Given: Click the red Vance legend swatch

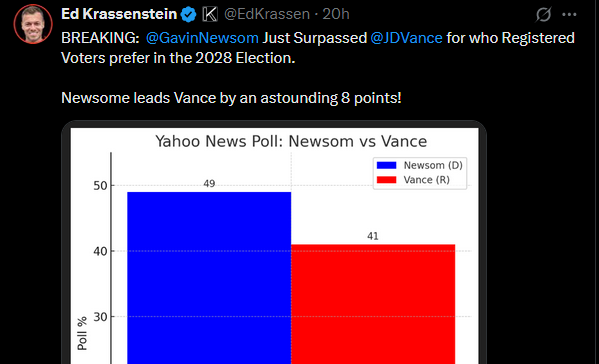Looking at the screenshot, I should point(387,180).
